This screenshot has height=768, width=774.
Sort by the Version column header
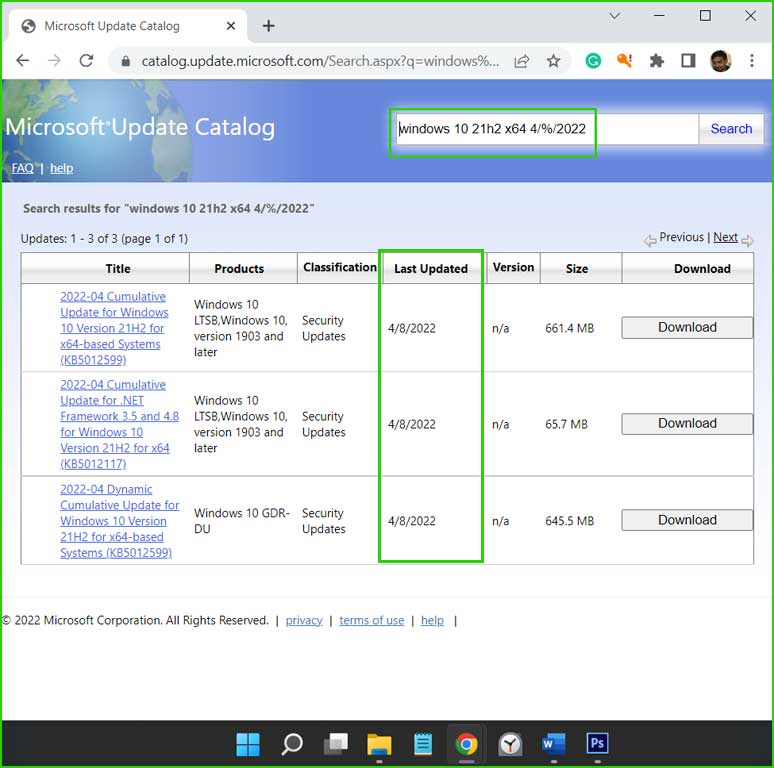(x=513, y=268)
